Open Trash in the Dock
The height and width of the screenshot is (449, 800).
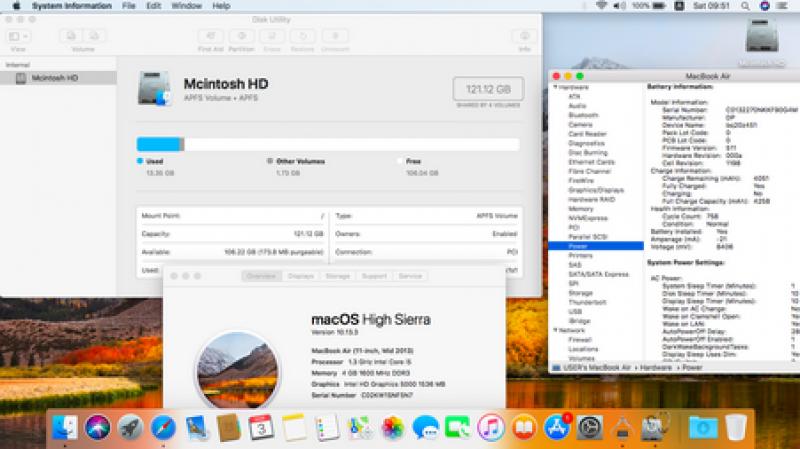(x=736, y=427)
